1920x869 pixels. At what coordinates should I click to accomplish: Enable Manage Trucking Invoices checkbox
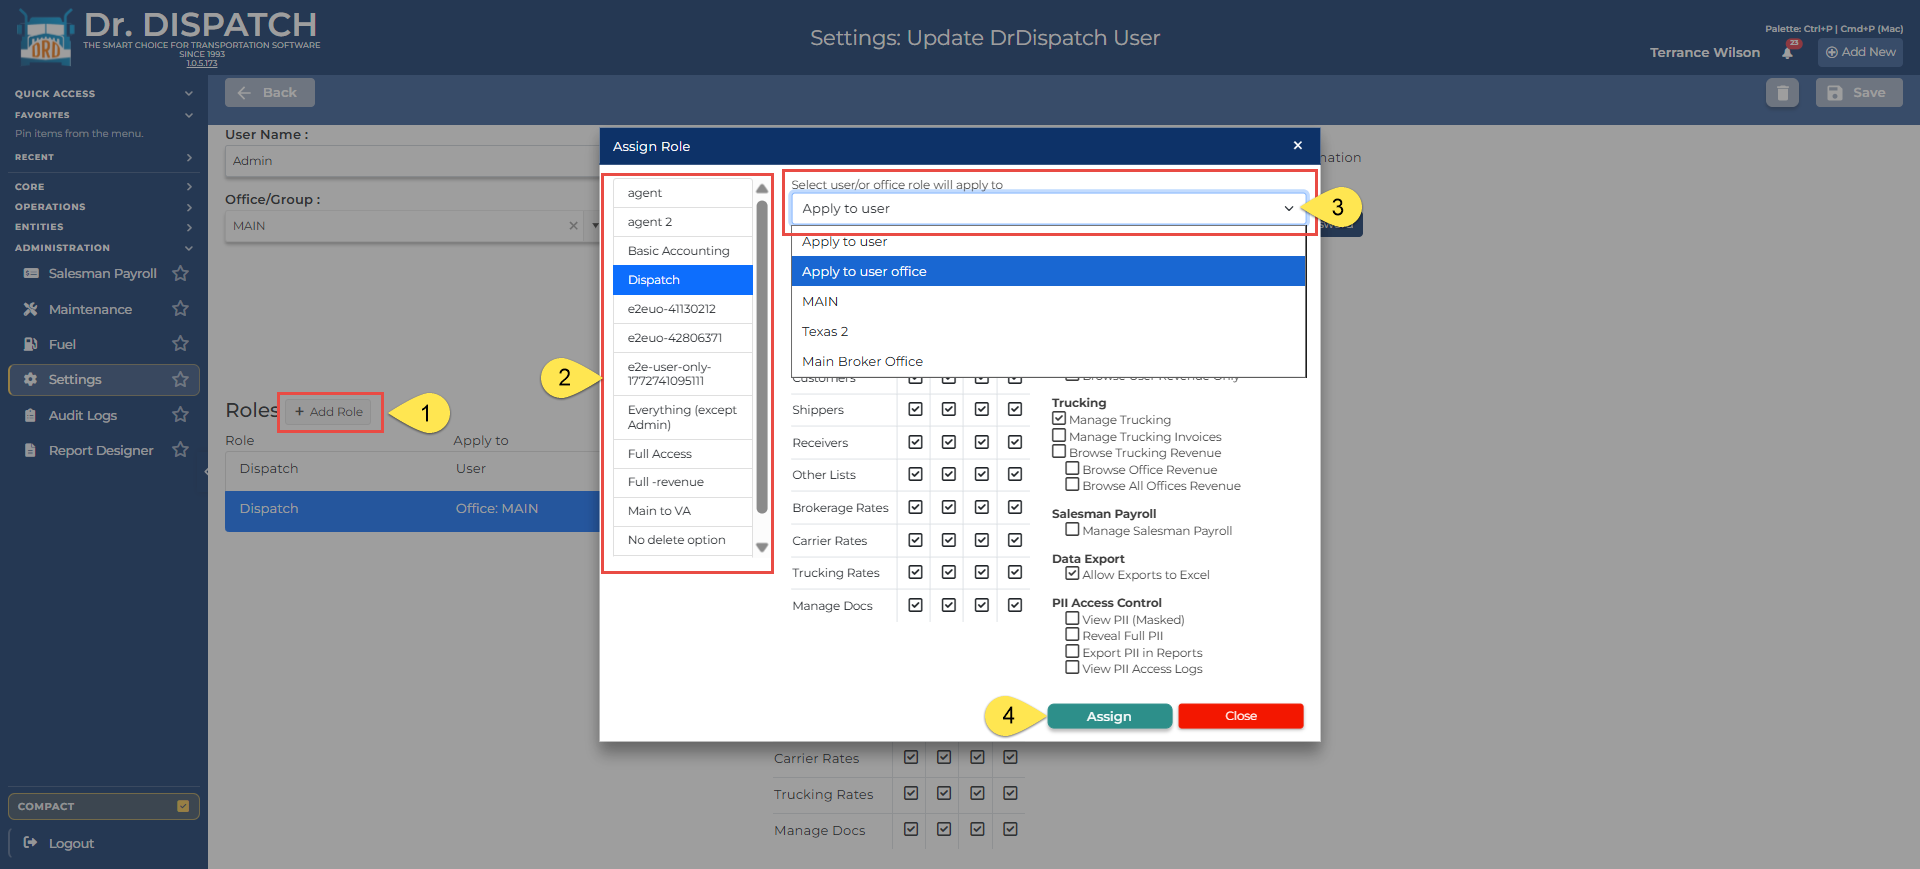[1059, 436]
